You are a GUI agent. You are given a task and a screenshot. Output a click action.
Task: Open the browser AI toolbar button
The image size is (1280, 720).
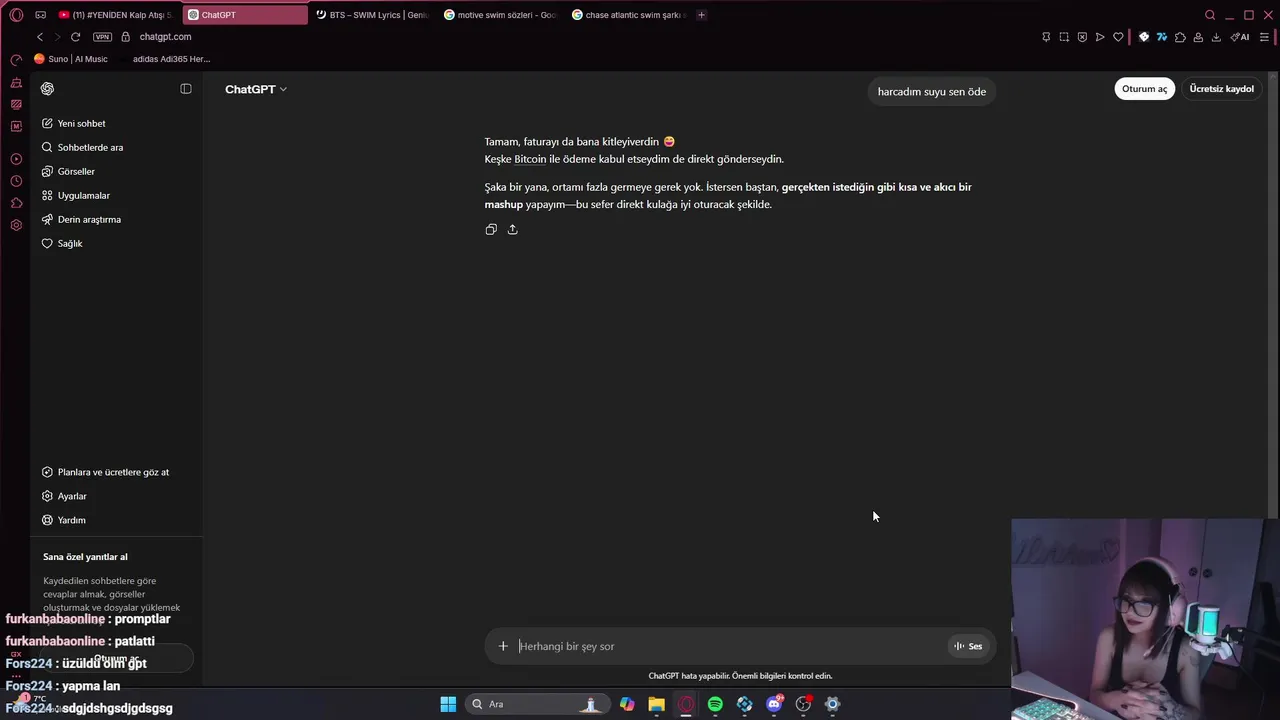click(x=1240, y=37)
